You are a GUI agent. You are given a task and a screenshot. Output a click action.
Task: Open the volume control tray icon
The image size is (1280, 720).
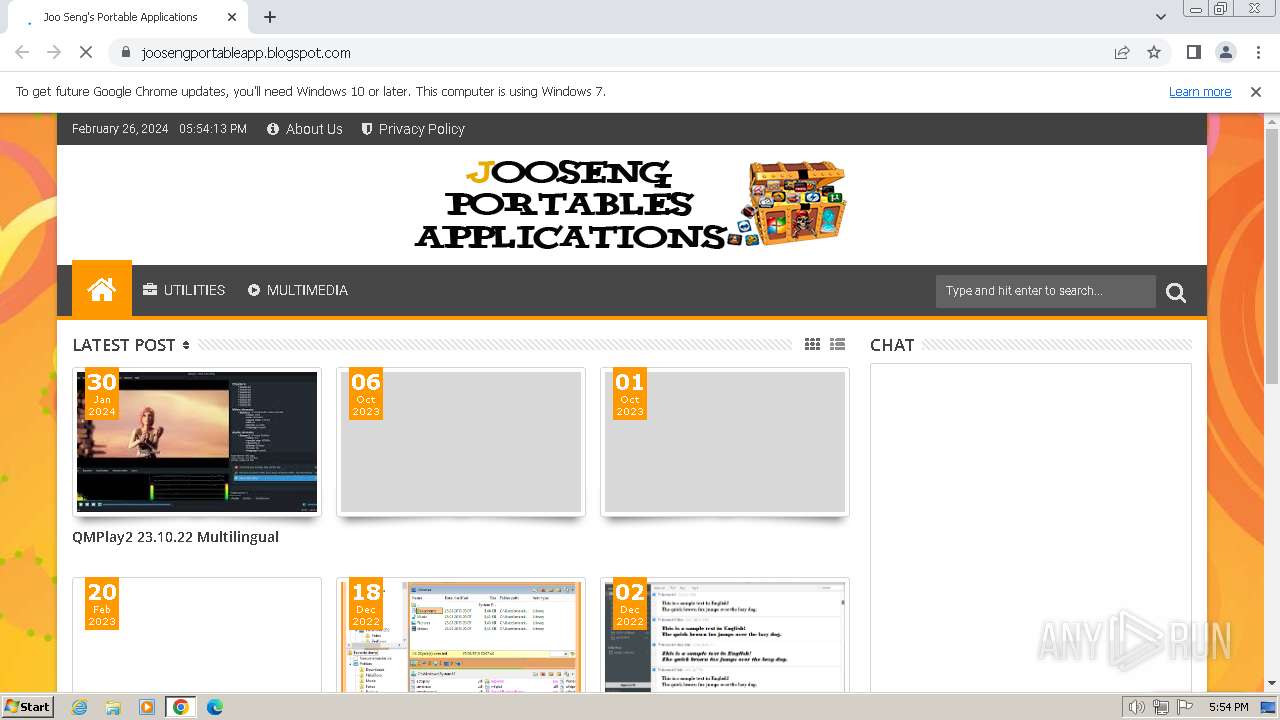1137,707
